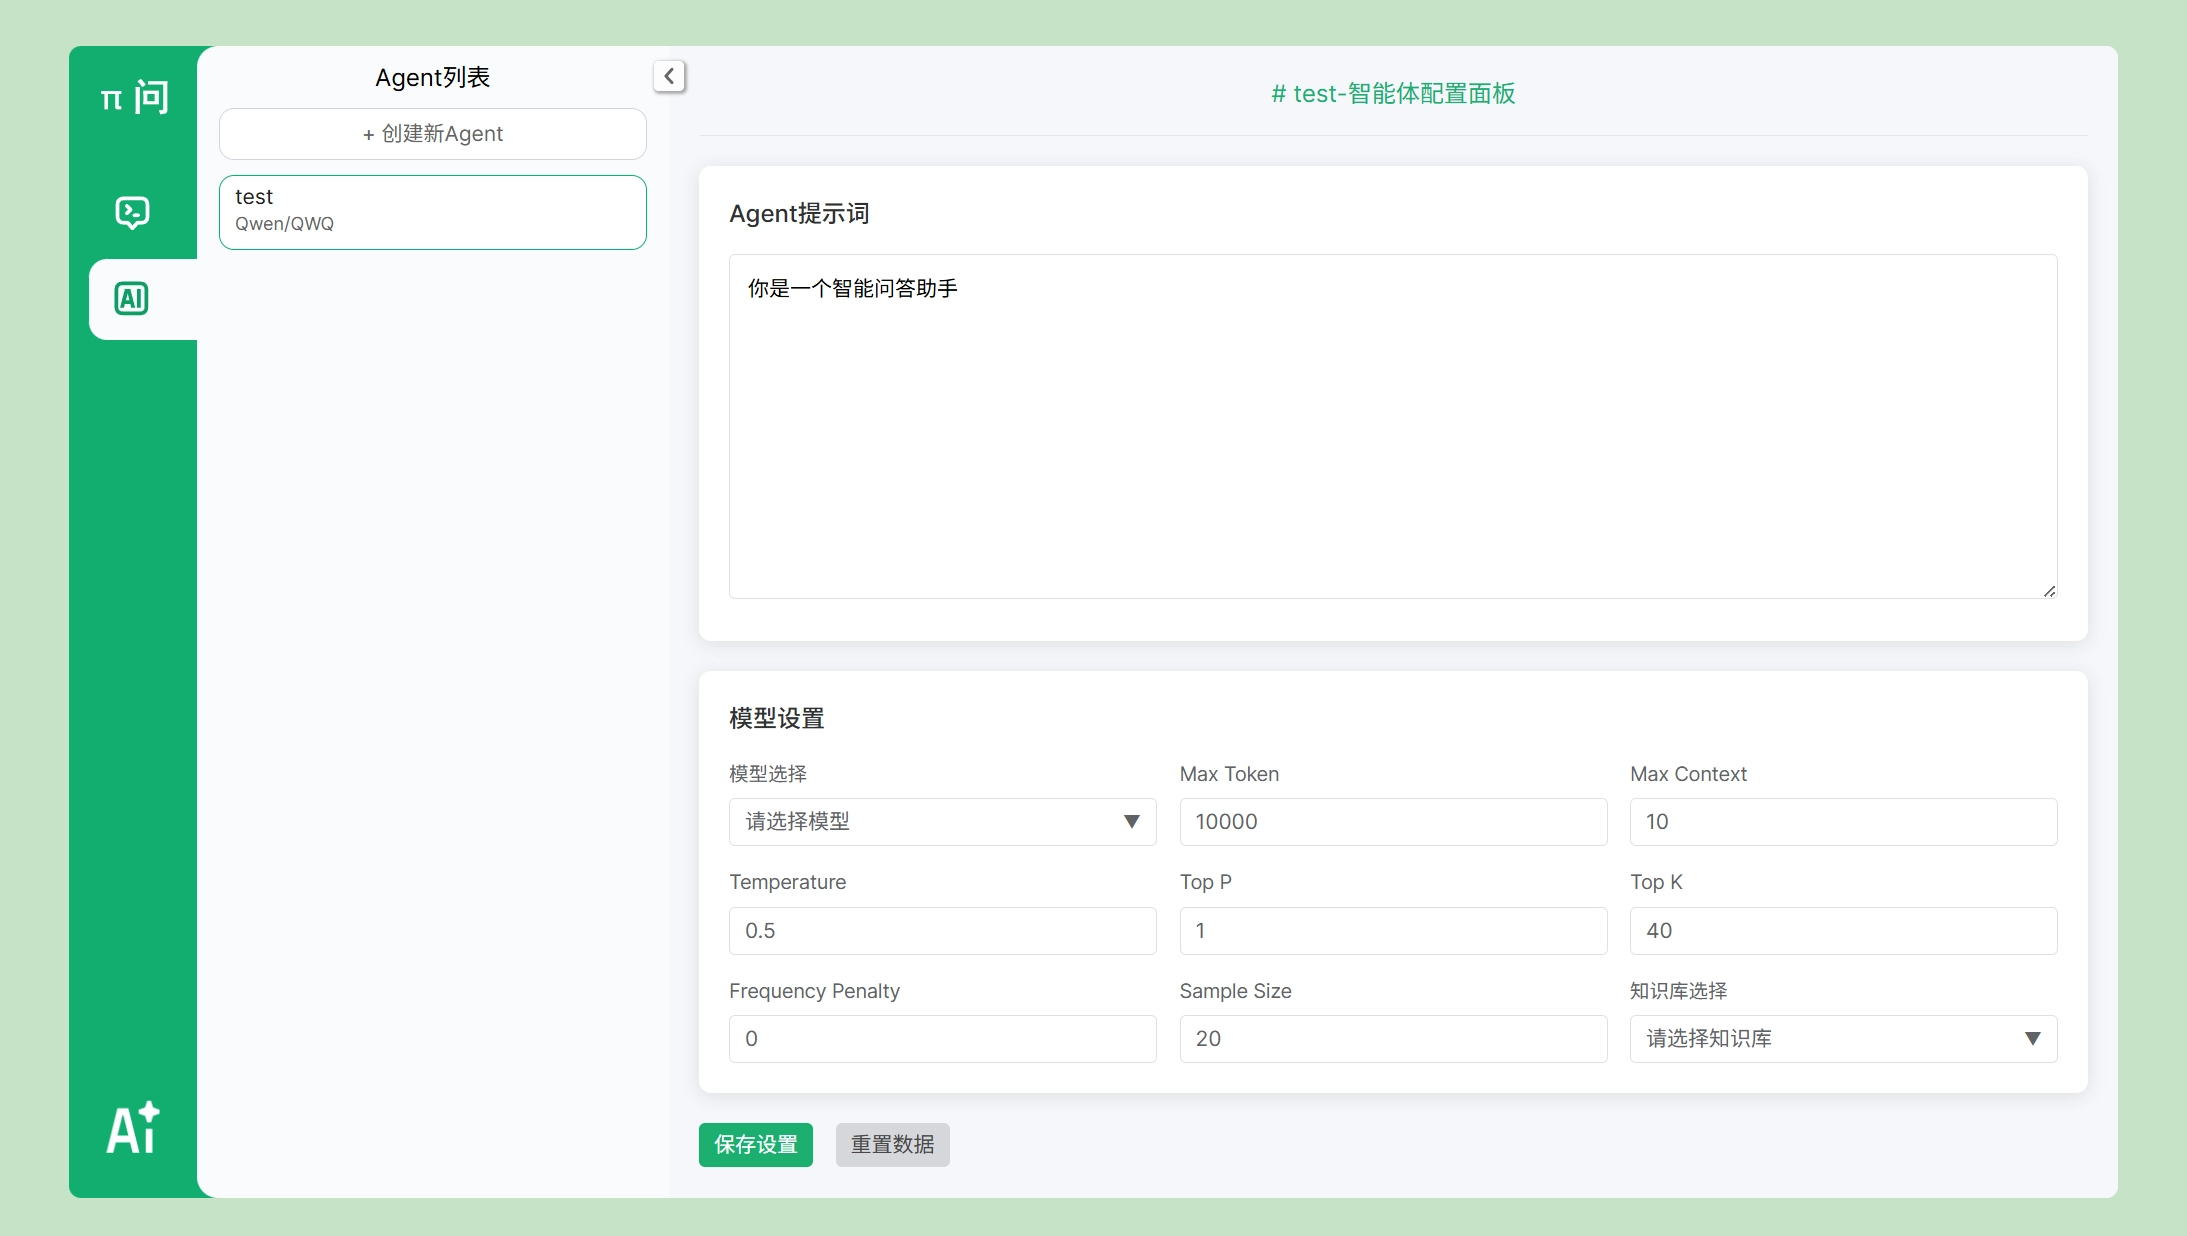2187x1236 pixels.
Task: Reset data with 重置数据 button
Action: 892,1145
